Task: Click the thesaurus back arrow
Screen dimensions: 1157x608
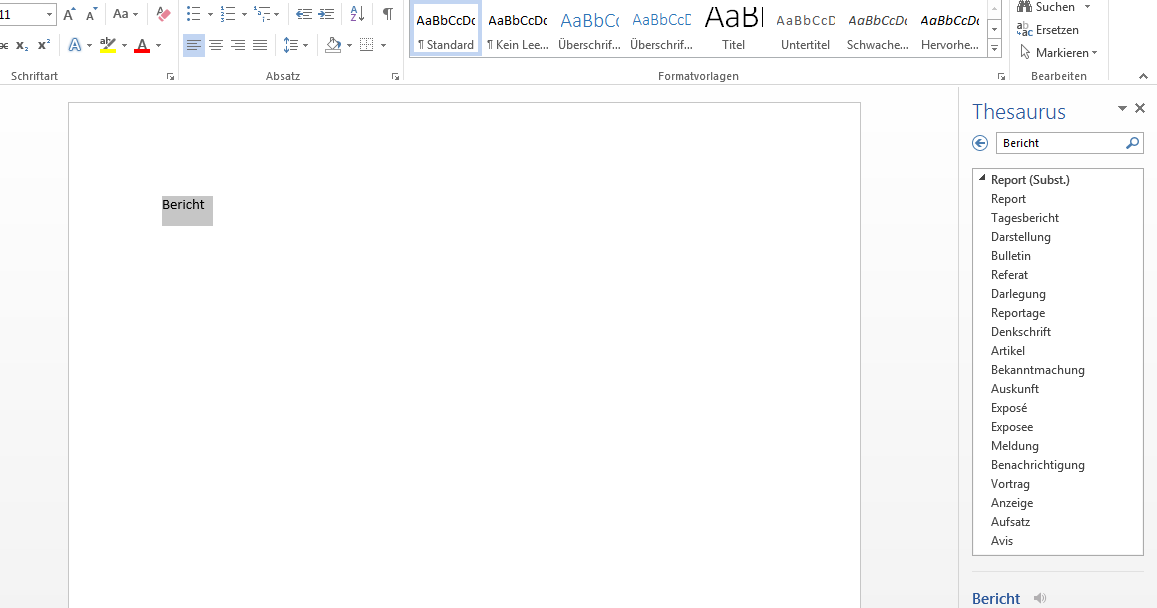Action: [980, 143]
